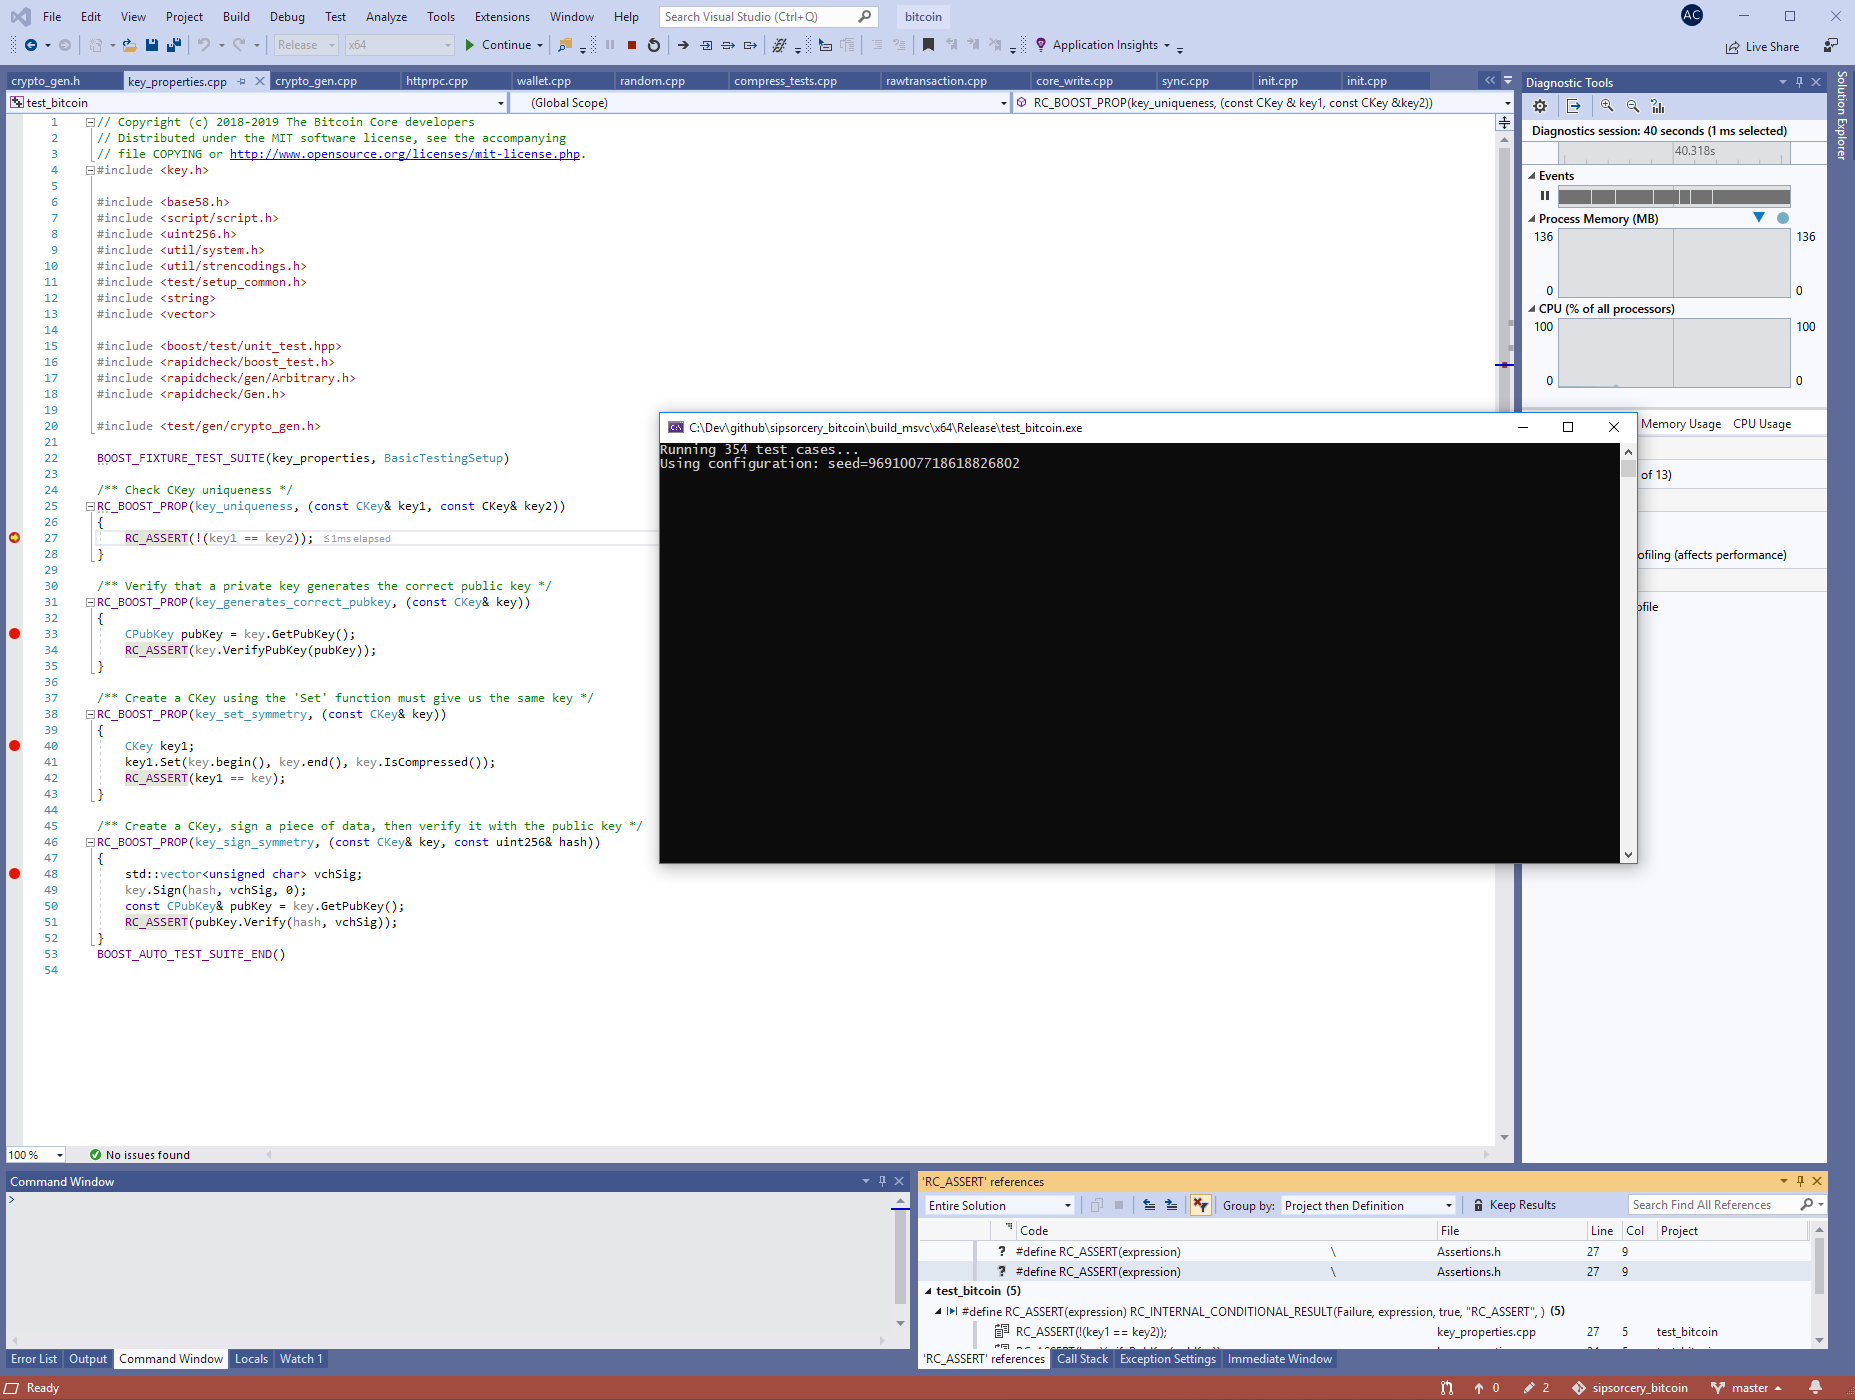Zoom out on the diagnostics timeline
Image resolution: width=1855 pixels, height=1400 pixels.
(1633, 106)
